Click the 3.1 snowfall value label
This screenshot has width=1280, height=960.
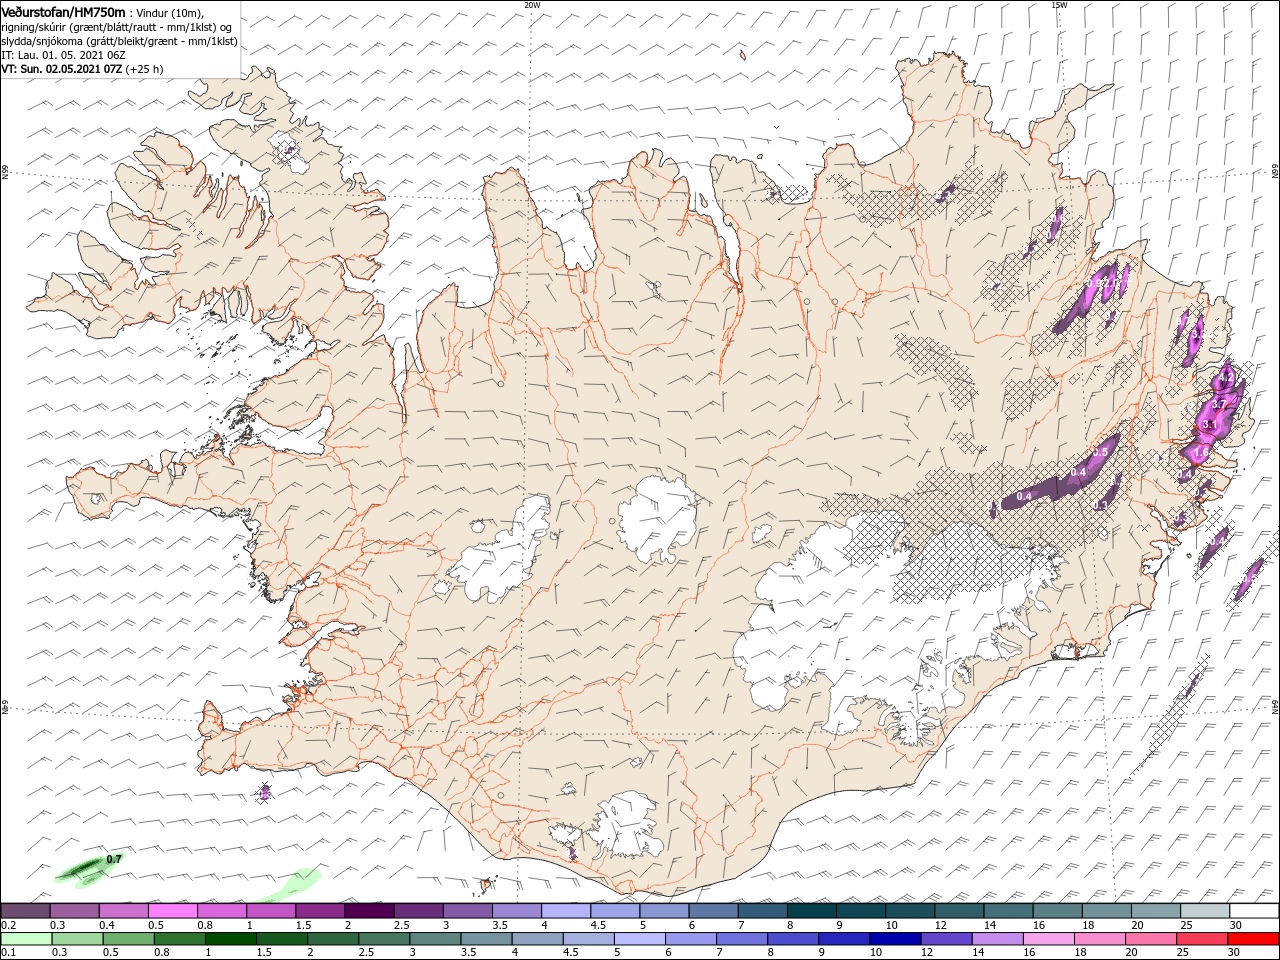coord(1208,425)
